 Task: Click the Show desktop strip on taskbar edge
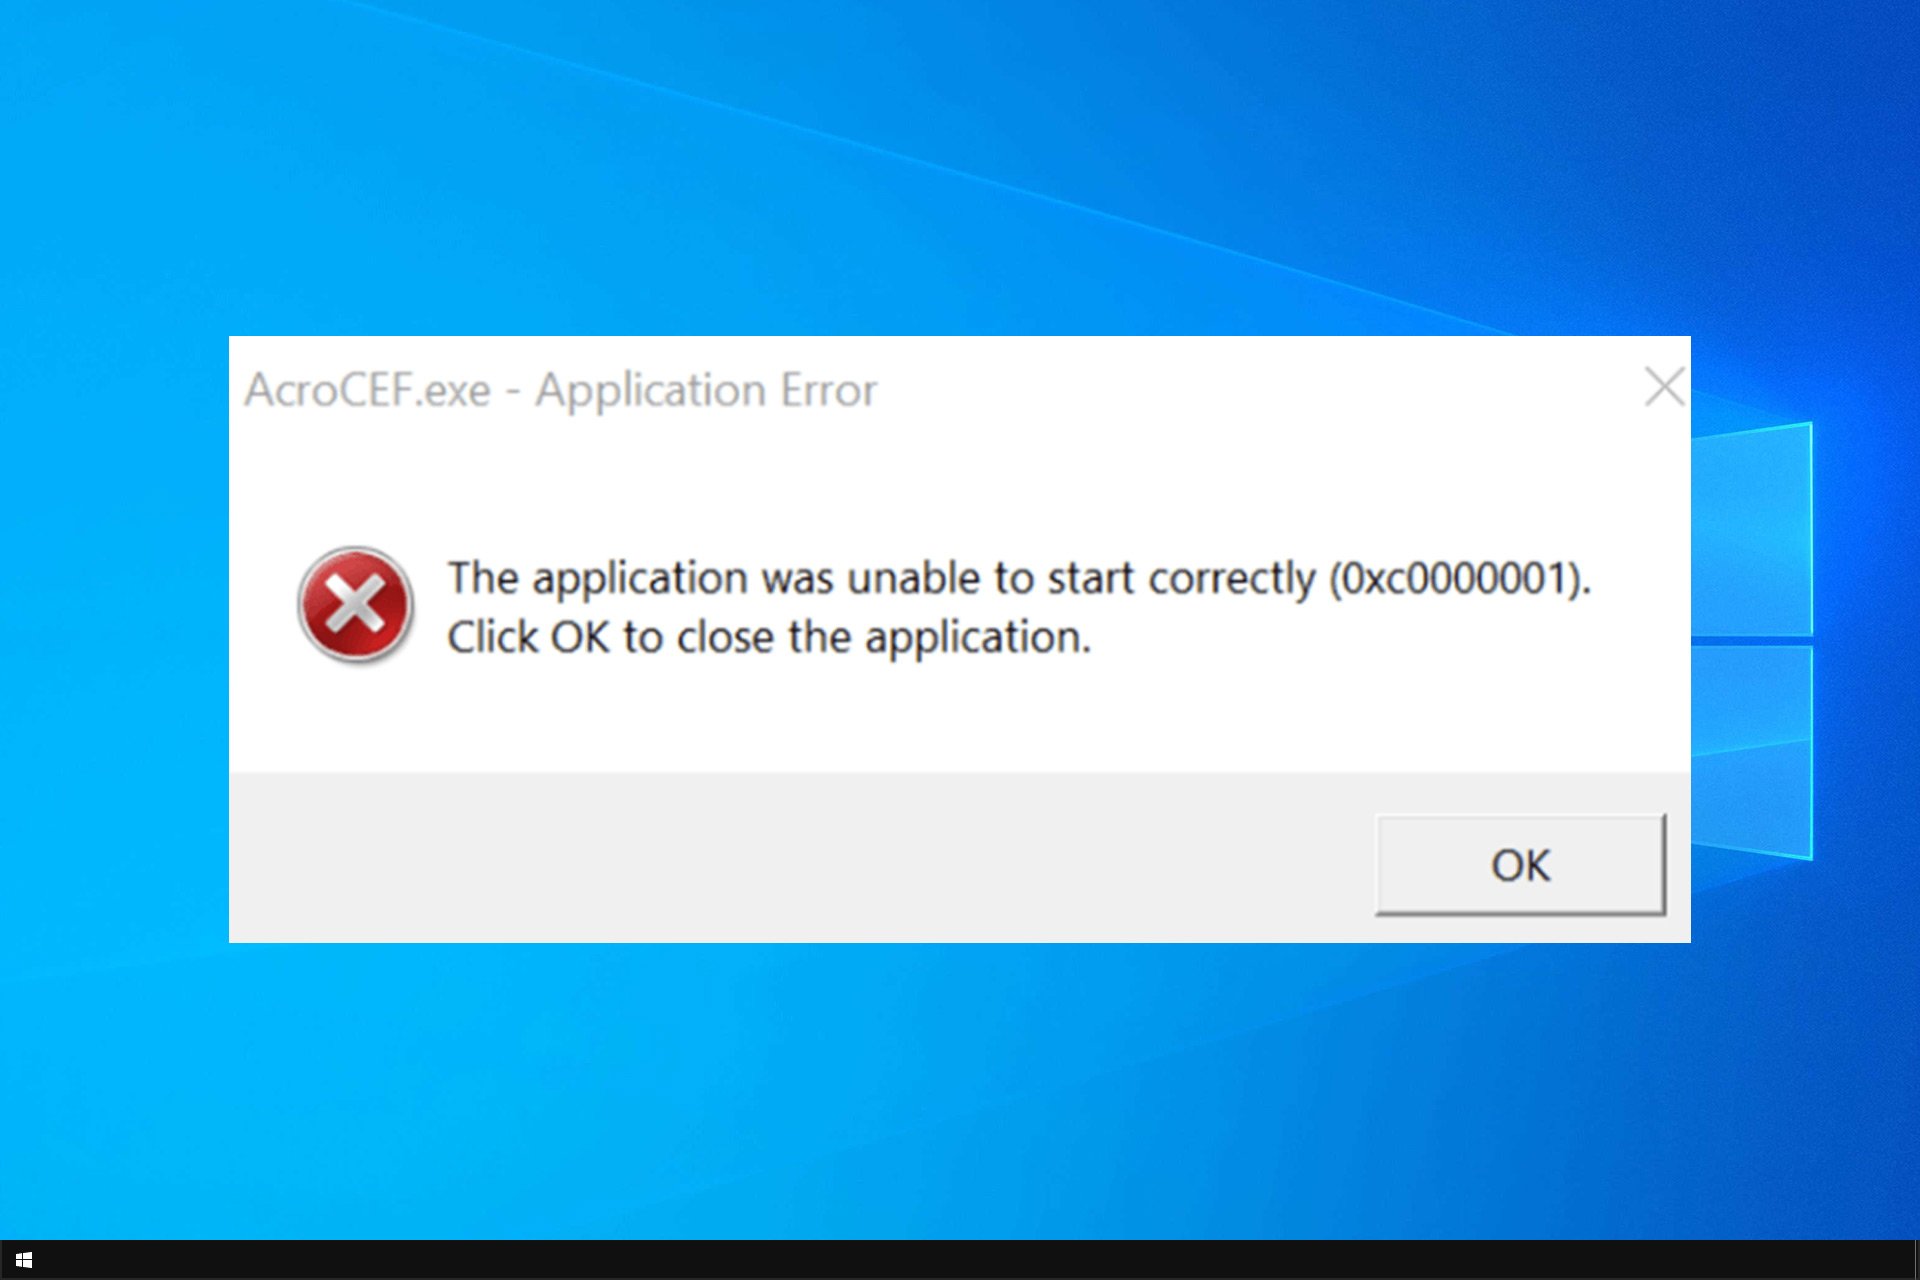point(1915,1260)
